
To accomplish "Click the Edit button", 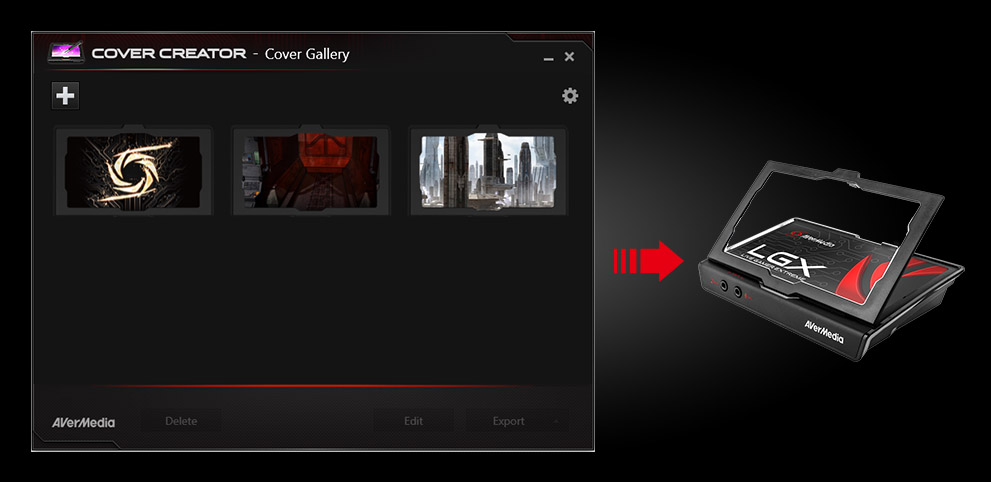I will pos(413,421).
